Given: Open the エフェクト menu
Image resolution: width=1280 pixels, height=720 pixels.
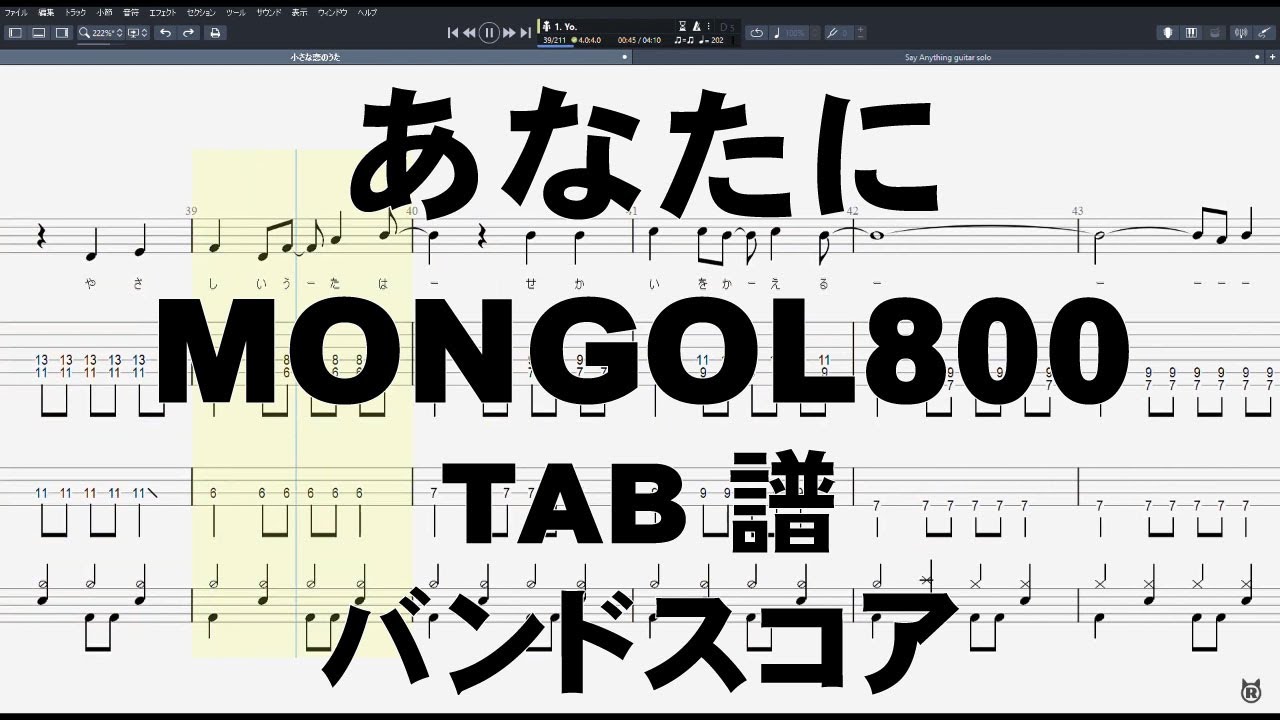Looking at the screenshot, I should pos(162,12).
